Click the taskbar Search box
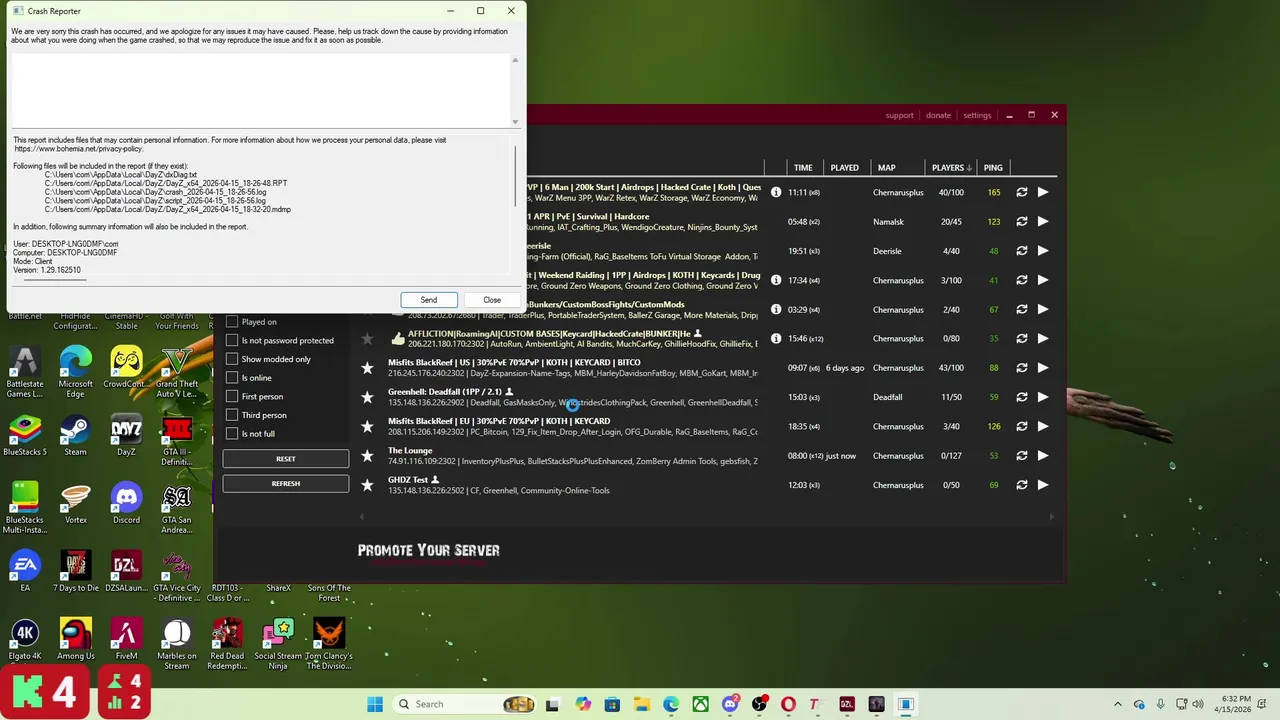Image resolution: width=1280 pixels, height=720 pixels. [x=466, y=704]
